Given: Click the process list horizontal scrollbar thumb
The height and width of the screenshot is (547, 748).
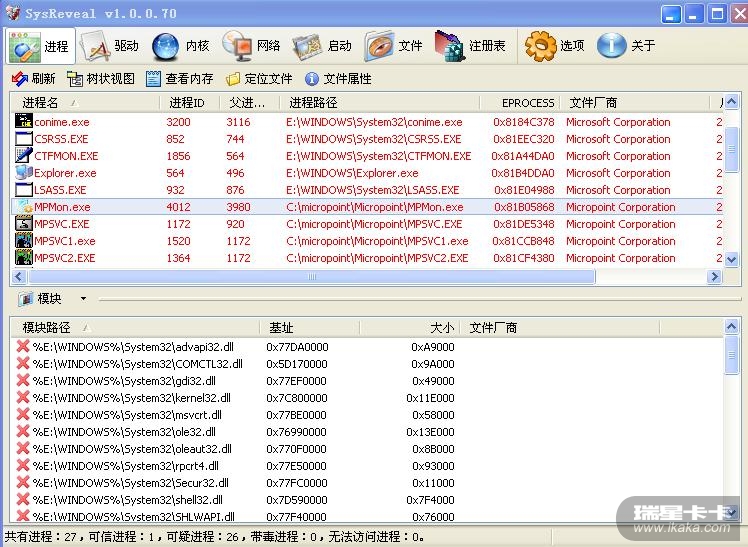Looking at the screenshot, I should coord(312,277).
